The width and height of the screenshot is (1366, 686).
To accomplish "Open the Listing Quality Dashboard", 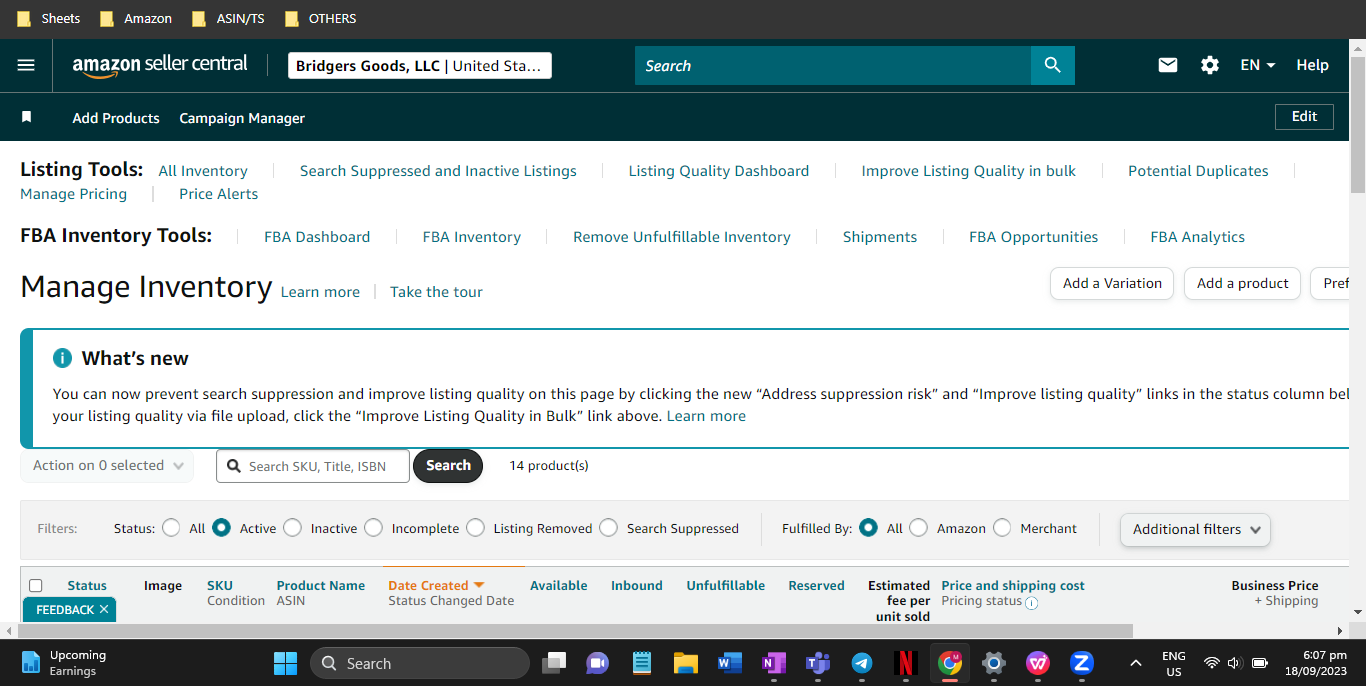I will [719, 171].
